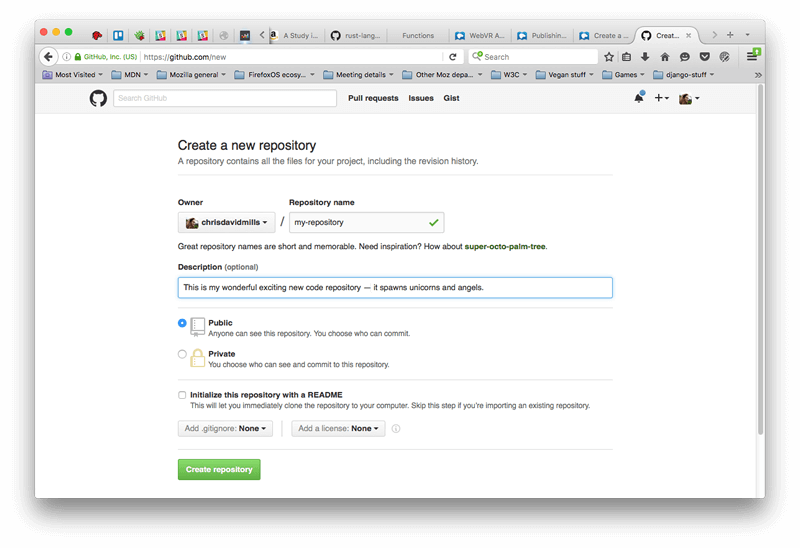Click the license info icon
The image size is (800, 548).
396,429
